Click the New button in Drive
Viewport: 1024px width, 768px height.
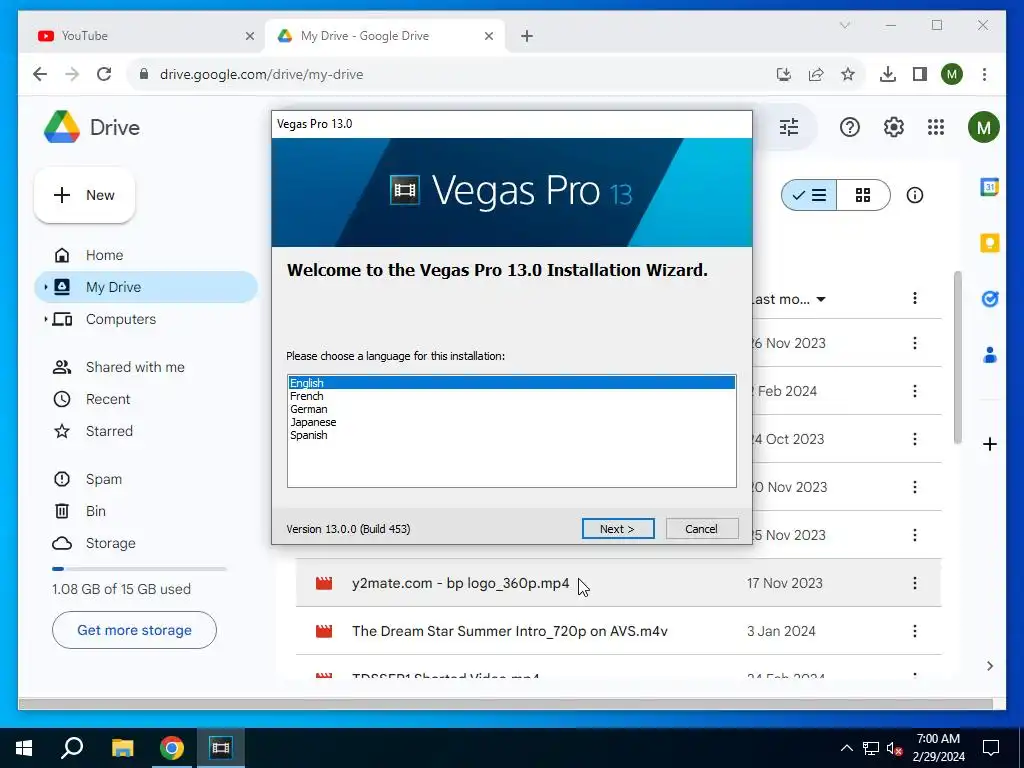[84, 195]
